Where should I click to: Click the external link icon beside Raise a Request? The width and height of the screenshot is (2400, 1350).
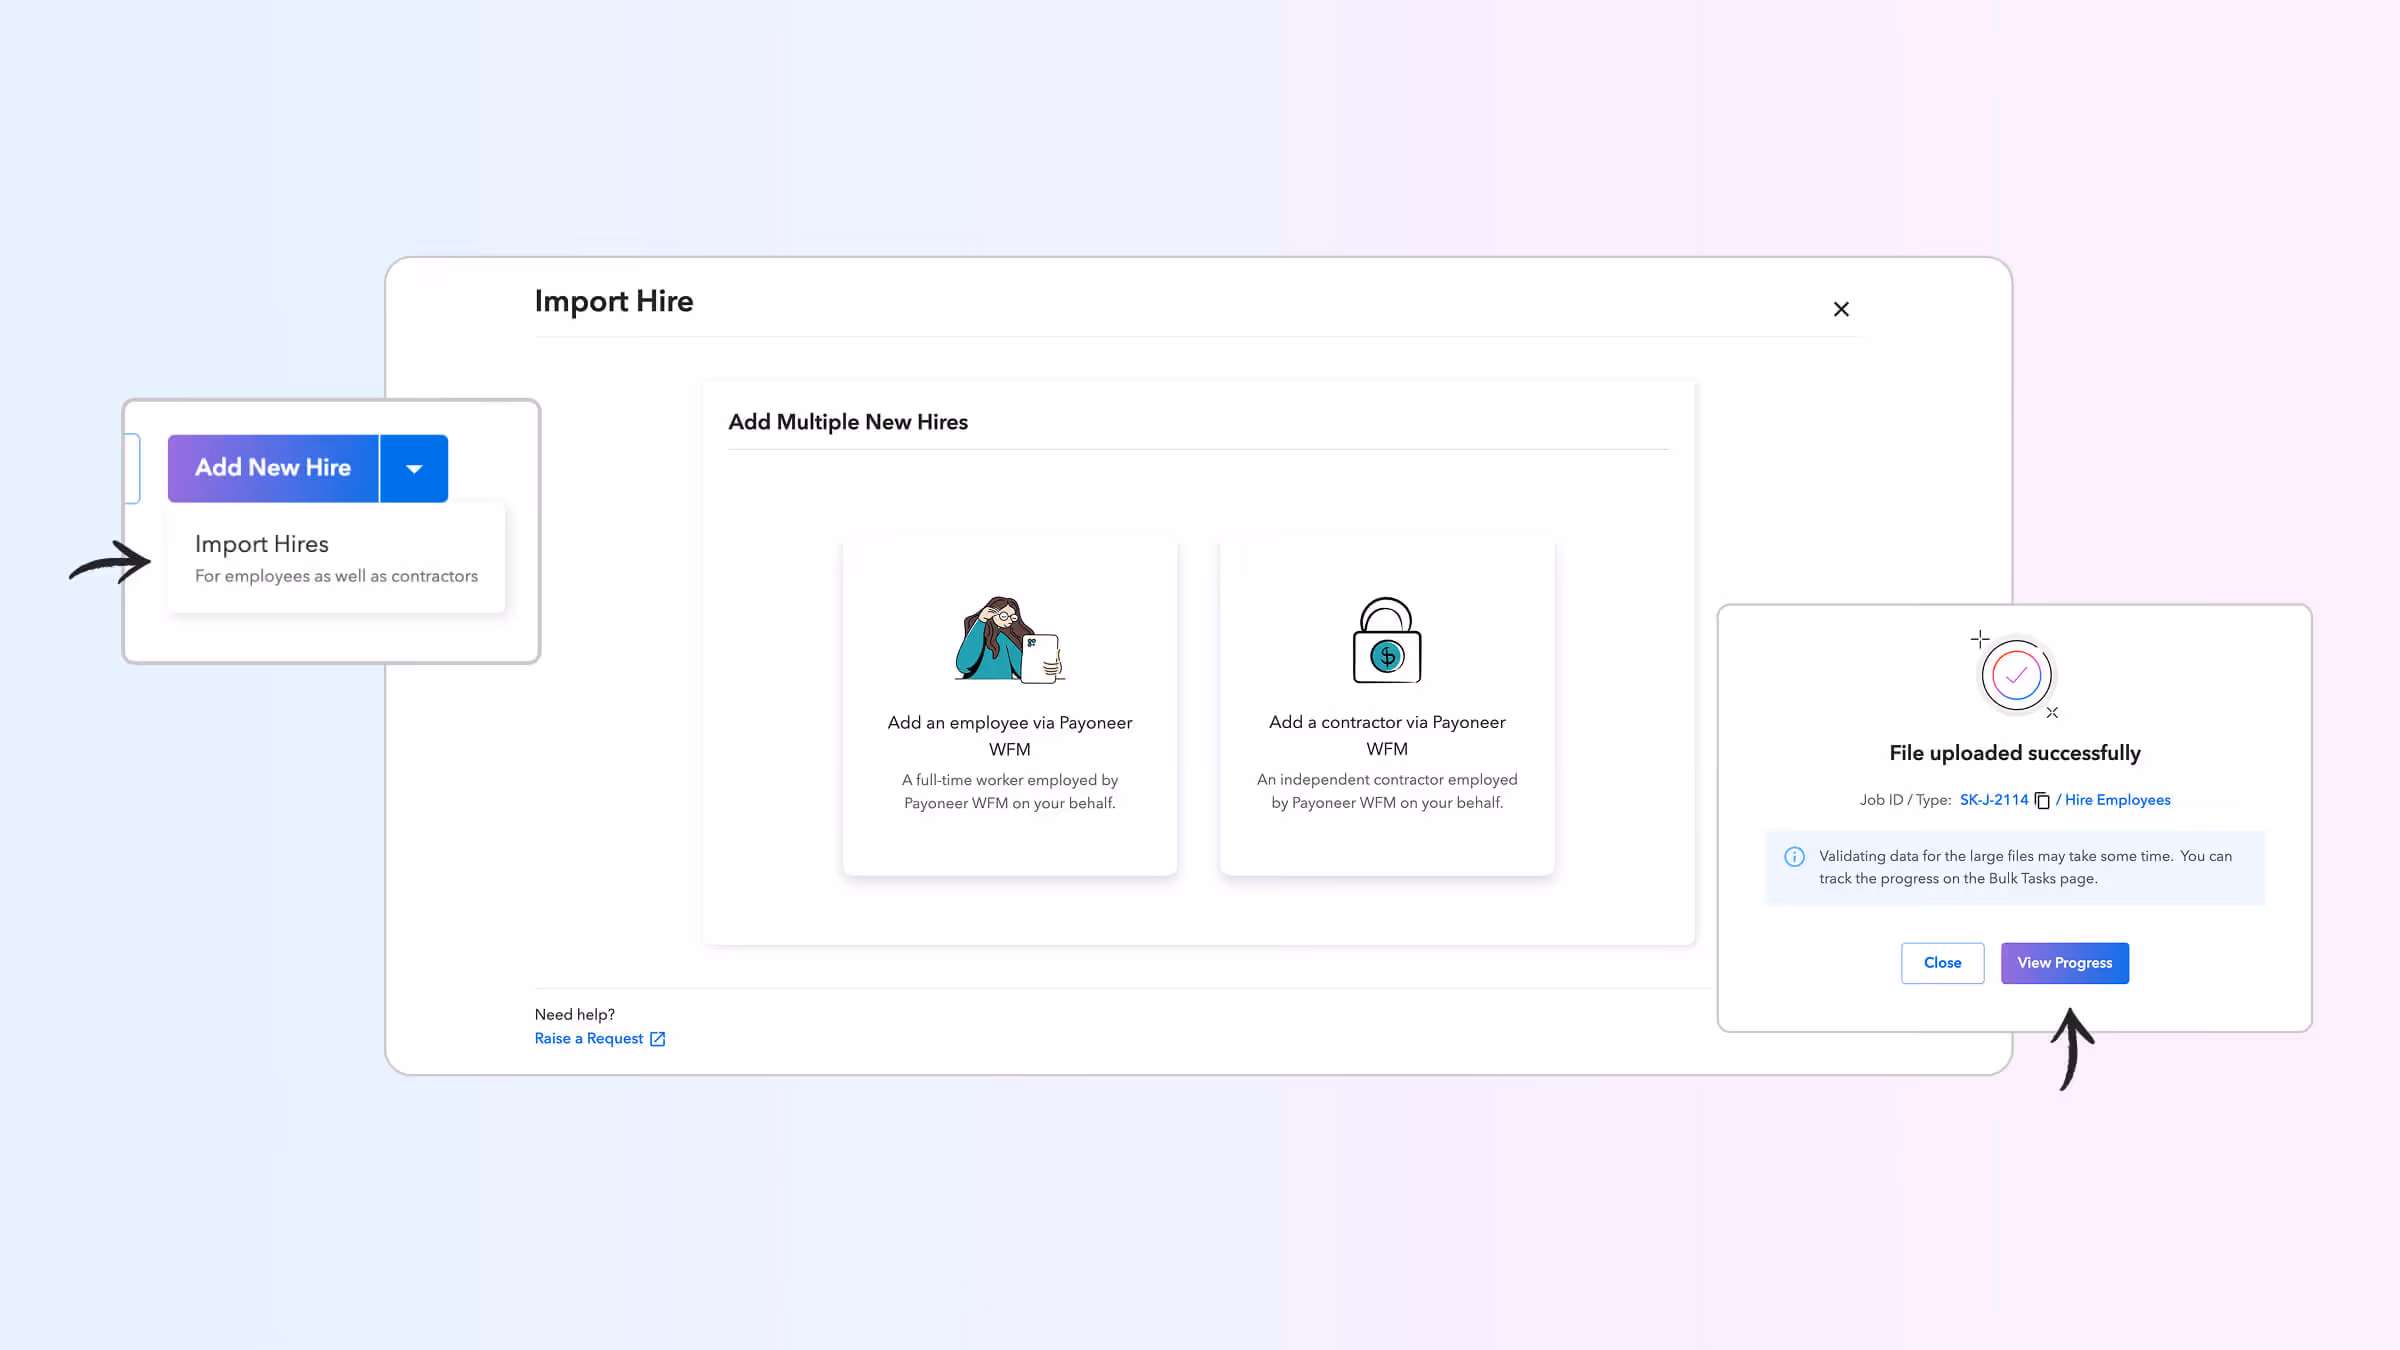coord(656,1038)
